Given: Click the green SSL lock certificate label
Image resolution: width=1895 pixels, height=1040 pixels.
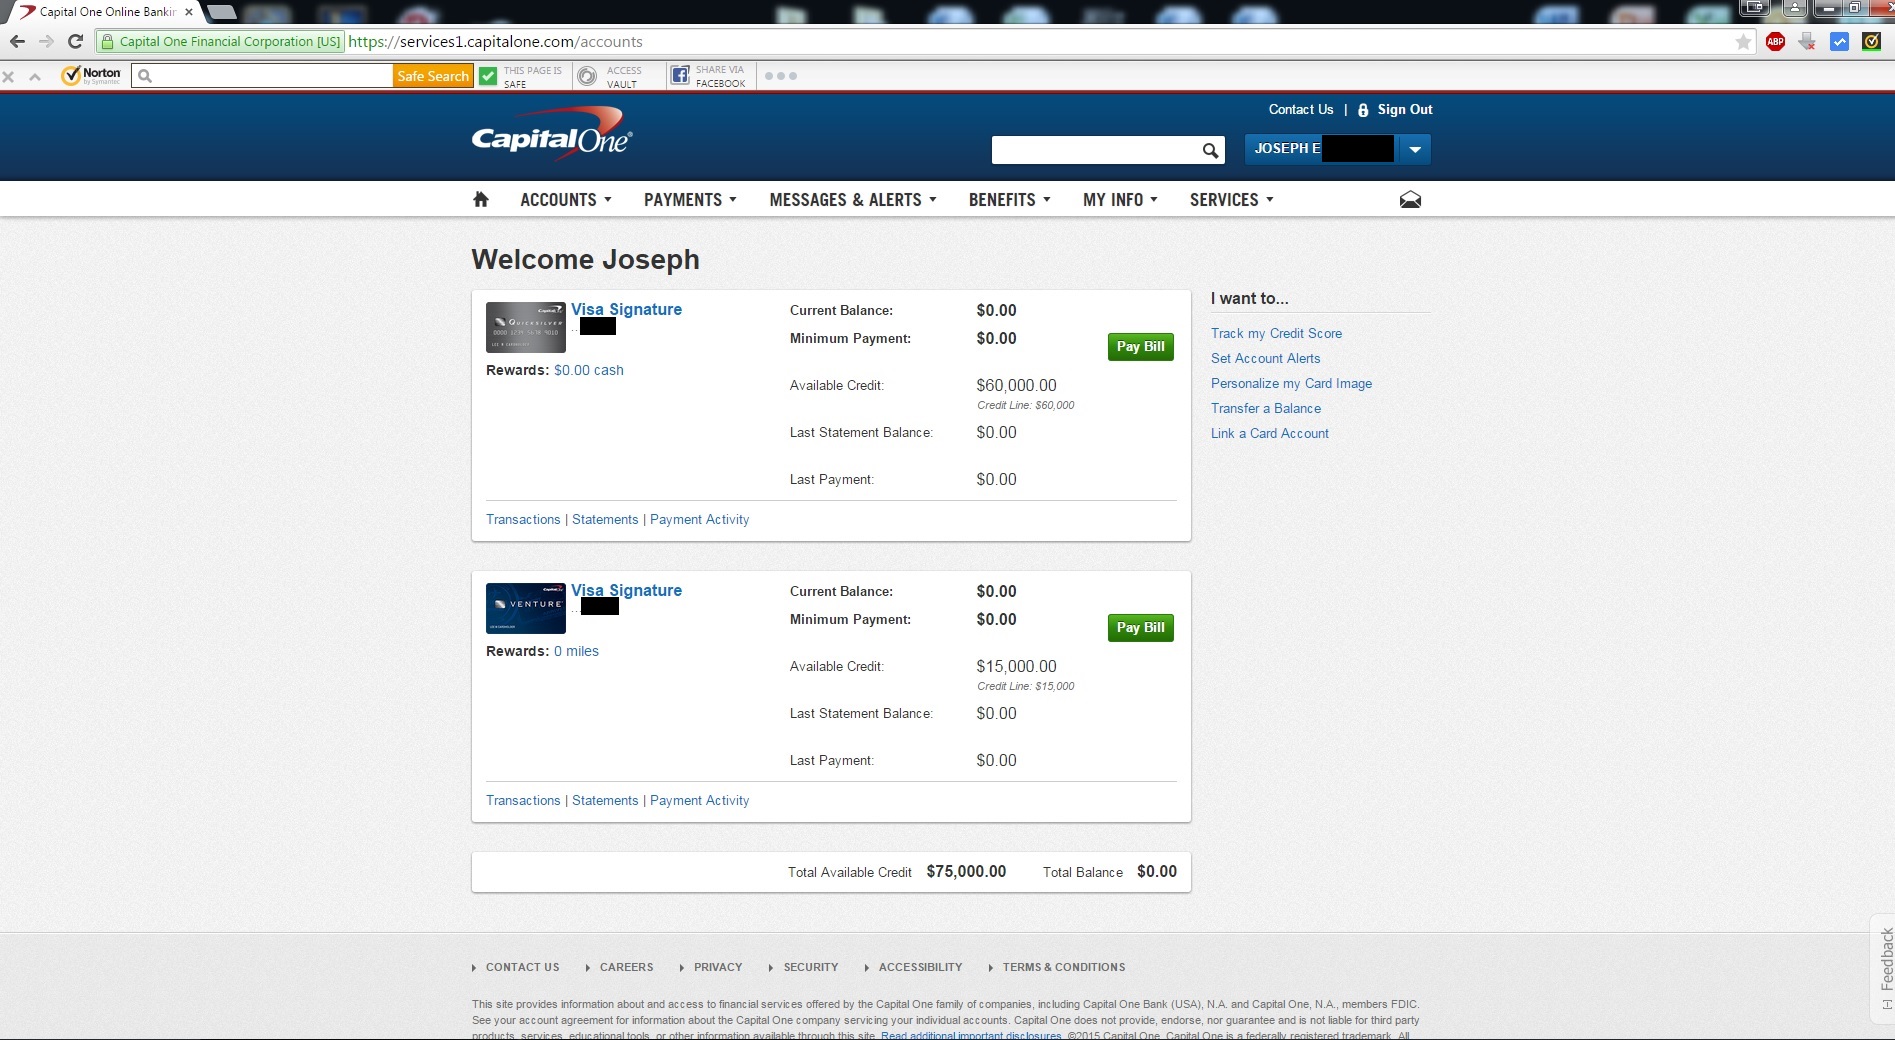Looking at the screenshot, I should pyautogui.click(x=221, y=42).
